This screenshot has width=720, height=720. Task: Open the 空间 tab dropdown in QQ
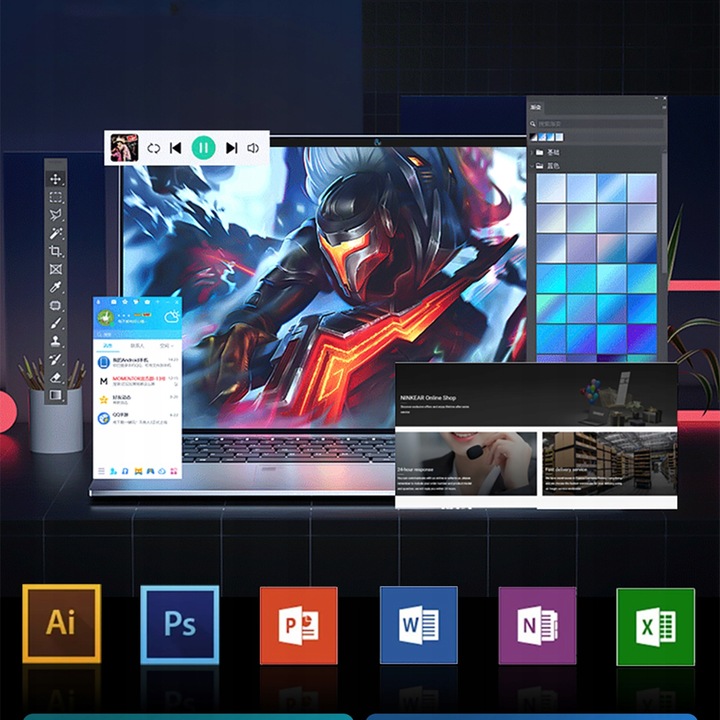tap(166, 346)
